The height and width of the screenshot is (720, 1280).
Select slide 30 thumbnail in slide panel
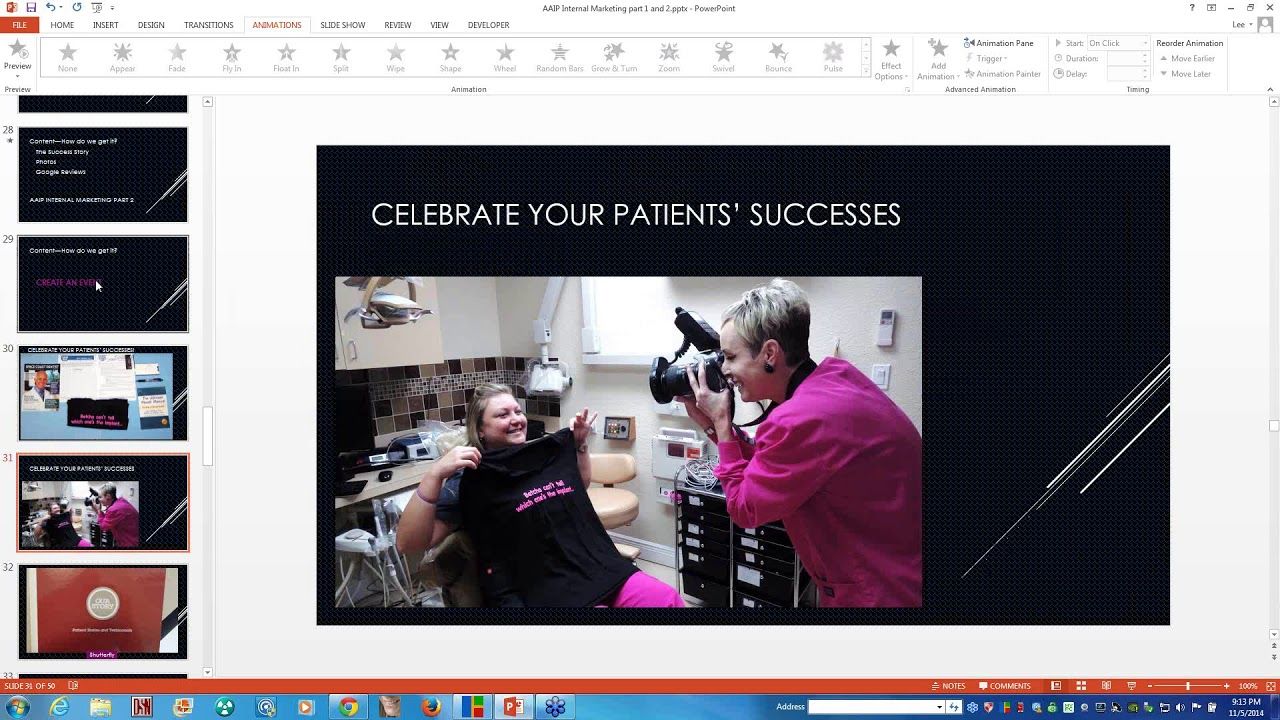point(103,393)
